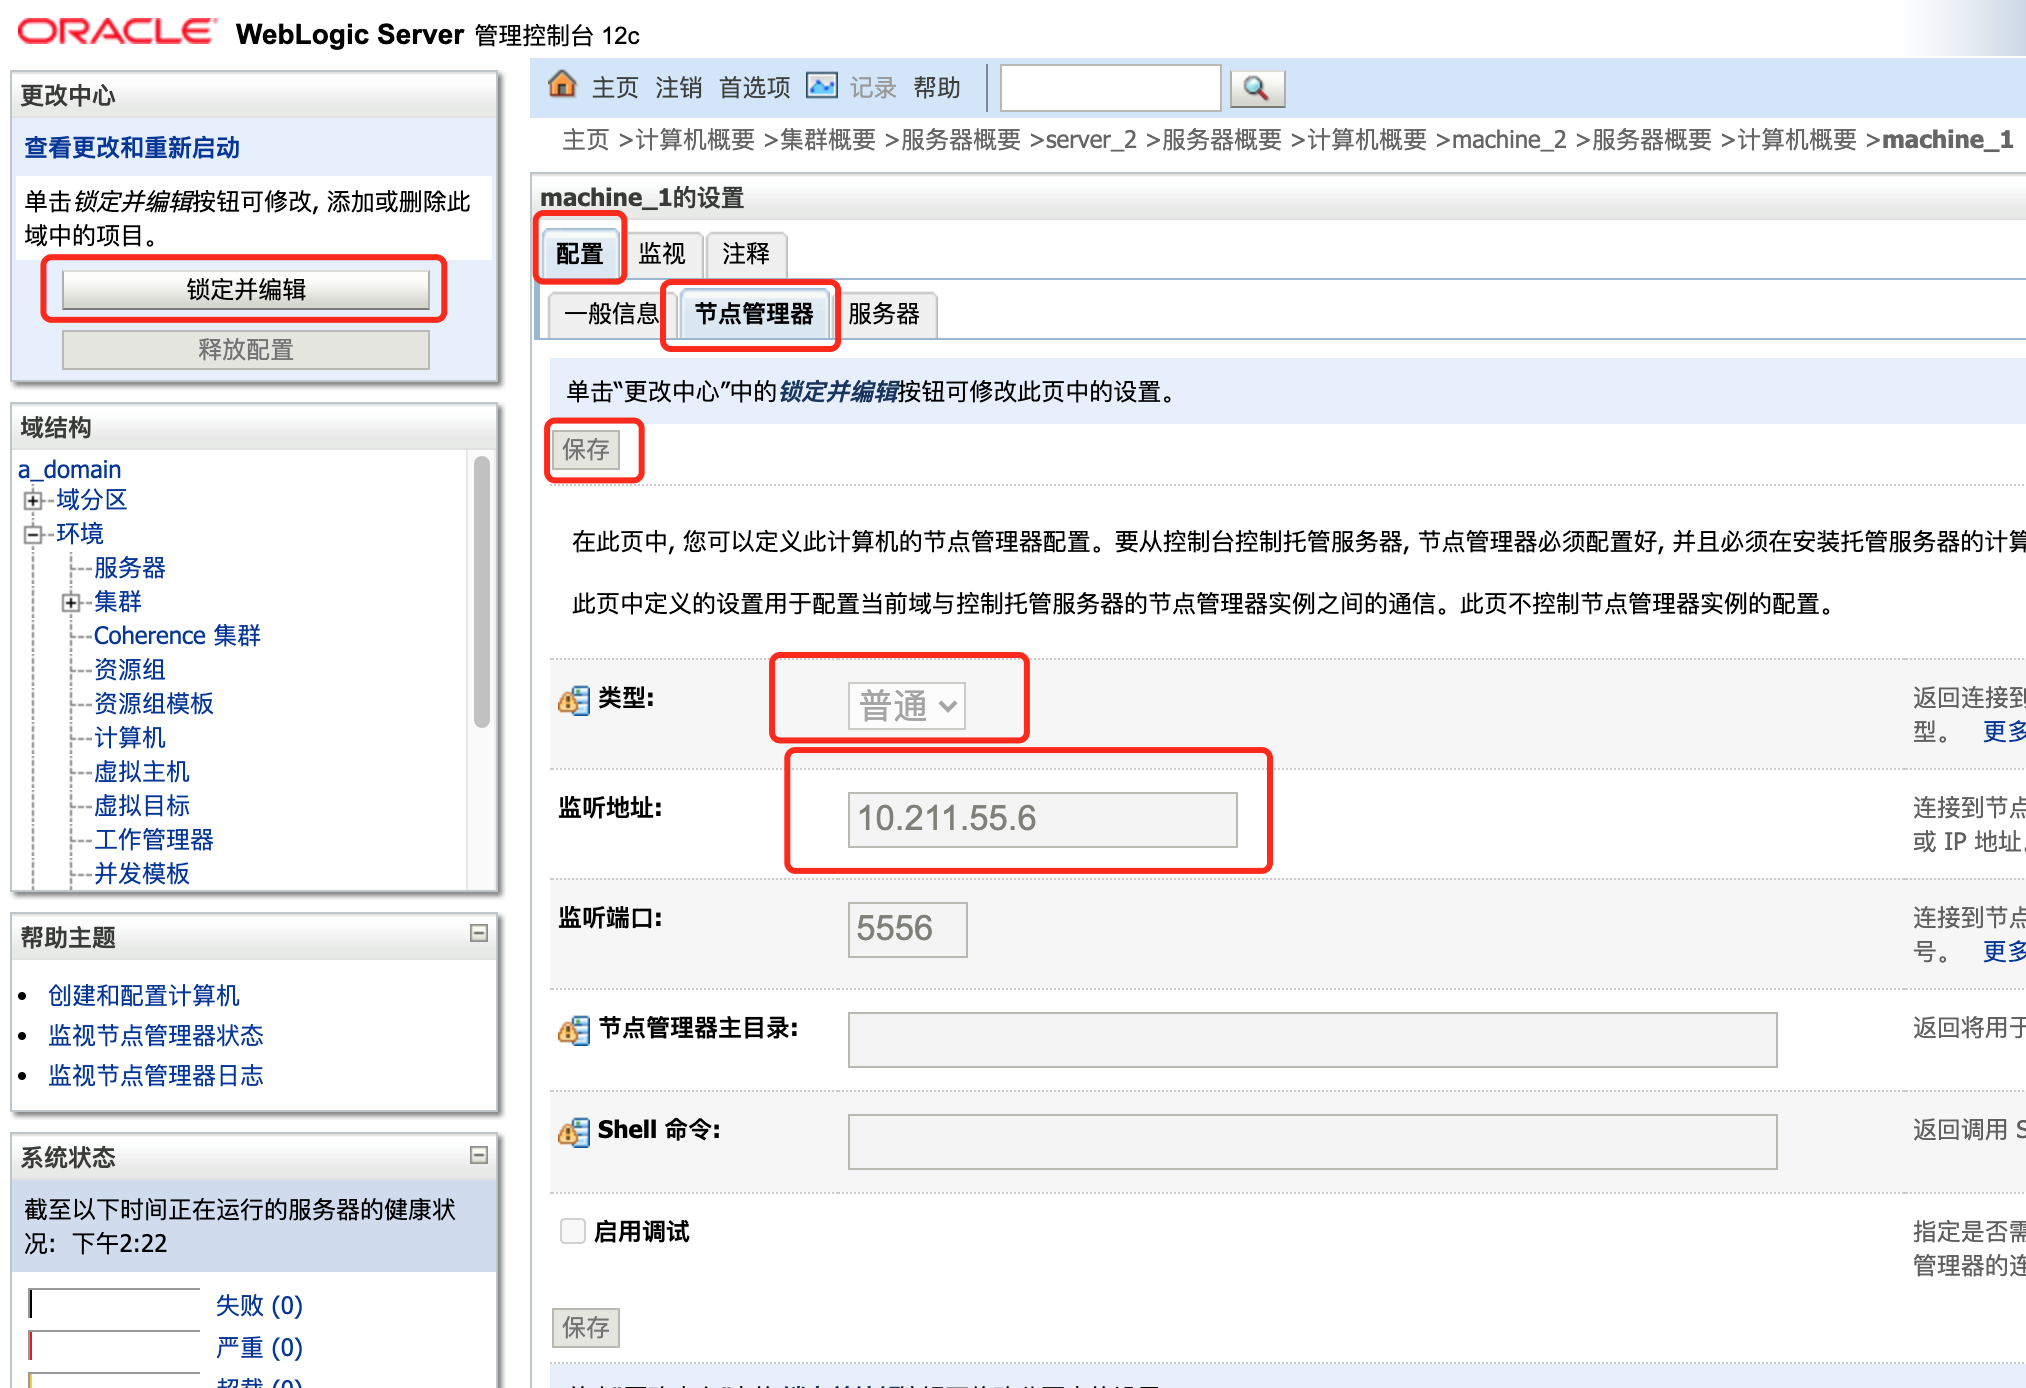Click the 失败 status progress bar
Screen dimensions: 2026x1388
point(115,1304)
